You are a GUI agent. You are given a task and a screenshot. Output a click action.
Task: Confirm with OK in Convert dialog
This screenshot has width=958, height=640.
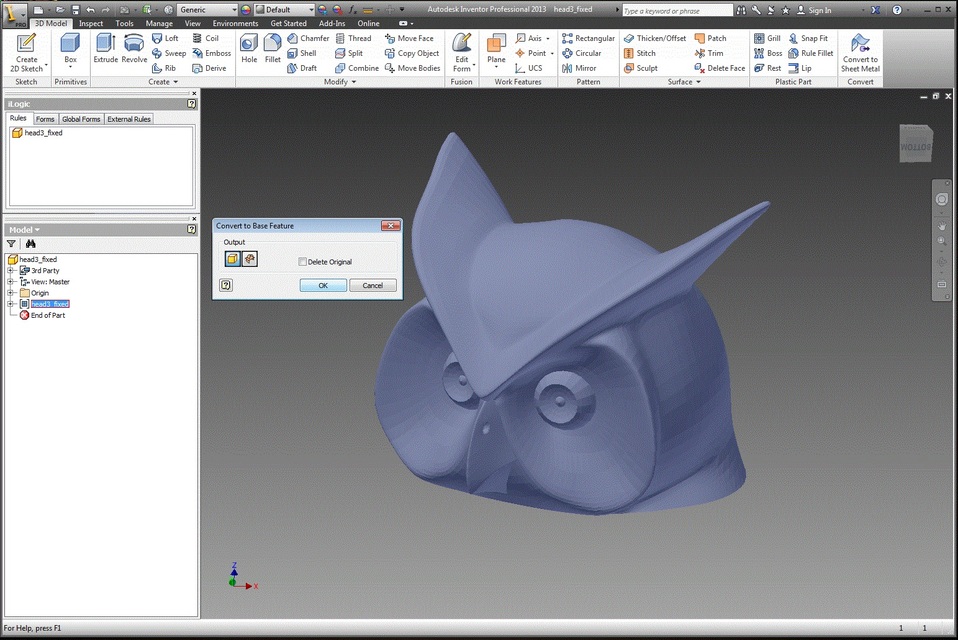[323, 285]
